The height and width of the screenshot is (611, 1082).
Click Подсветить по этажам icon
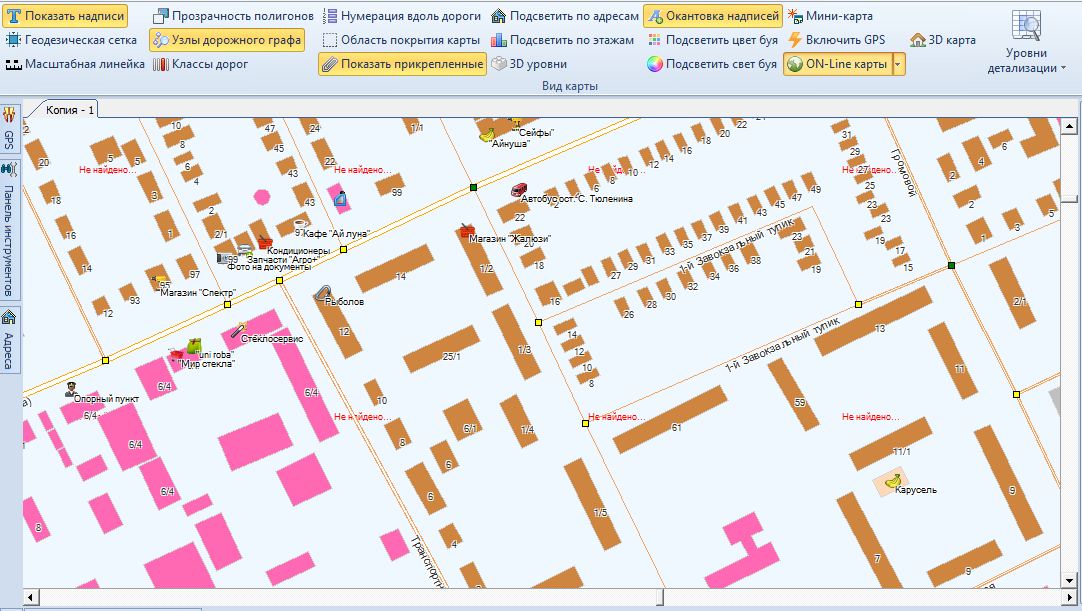pos(499,40)
